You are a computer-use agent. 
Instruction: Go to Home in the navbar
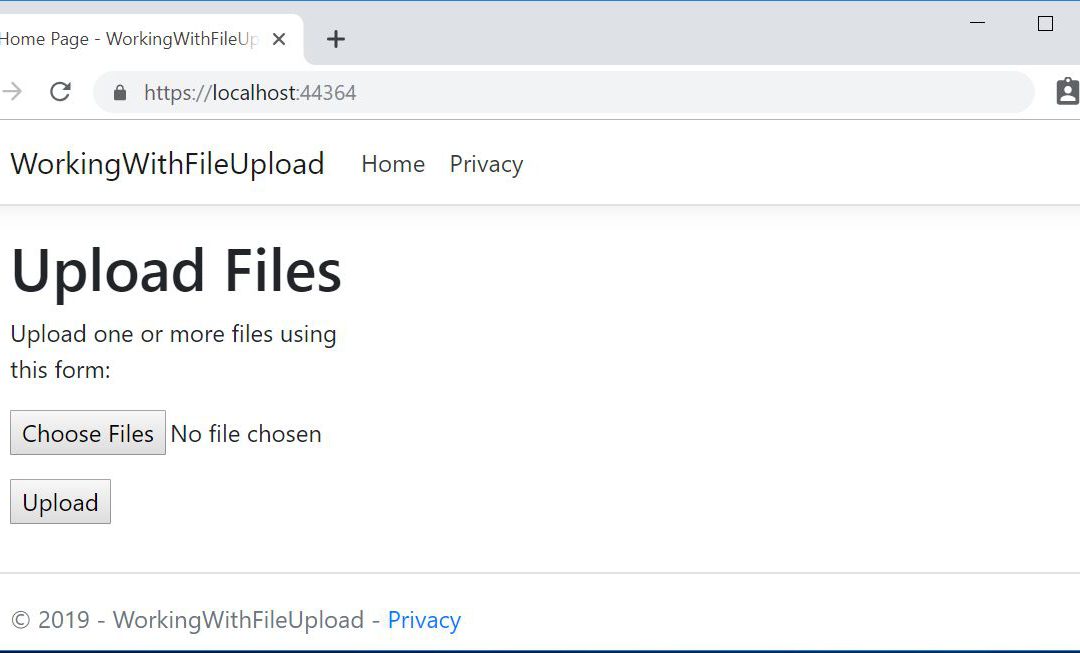click(x=393, y=164)
